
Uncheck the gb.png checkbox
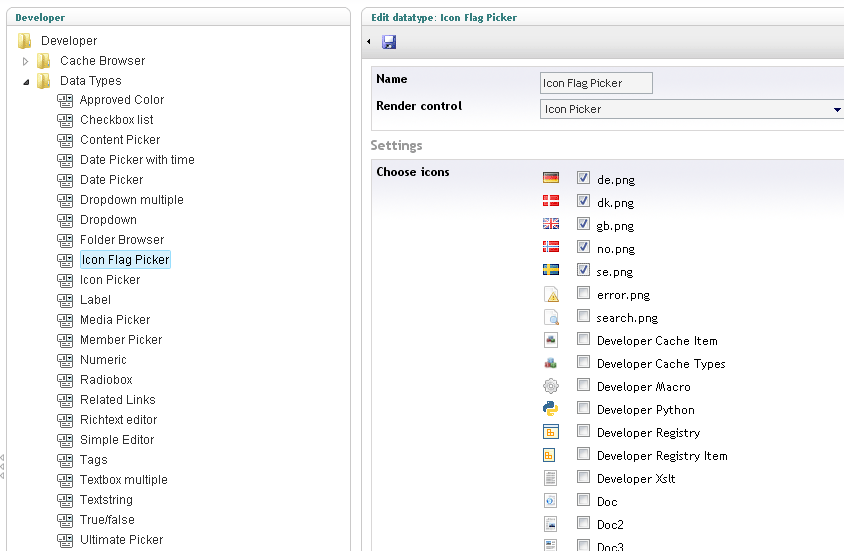click(x=583, y=223)
